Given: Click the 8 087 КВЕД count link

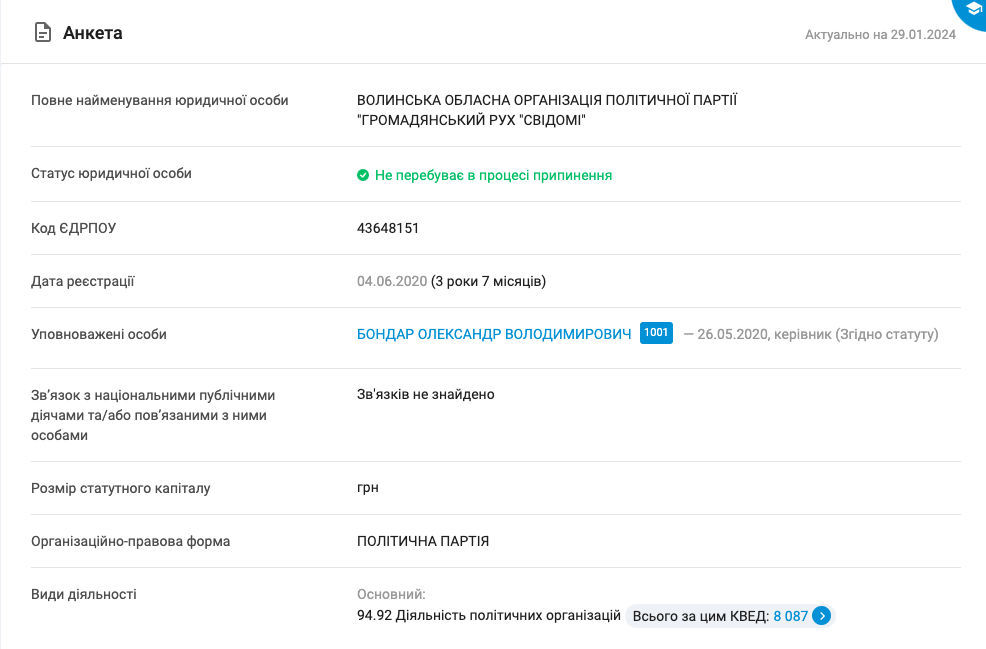Looking at the screenshot, I should (790, 616).
